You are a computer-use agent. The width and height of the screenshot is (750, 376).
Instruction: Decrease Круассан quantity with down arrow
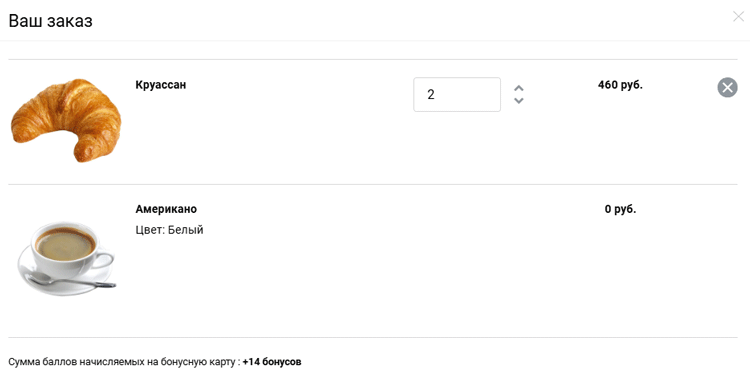pos(518,100)
